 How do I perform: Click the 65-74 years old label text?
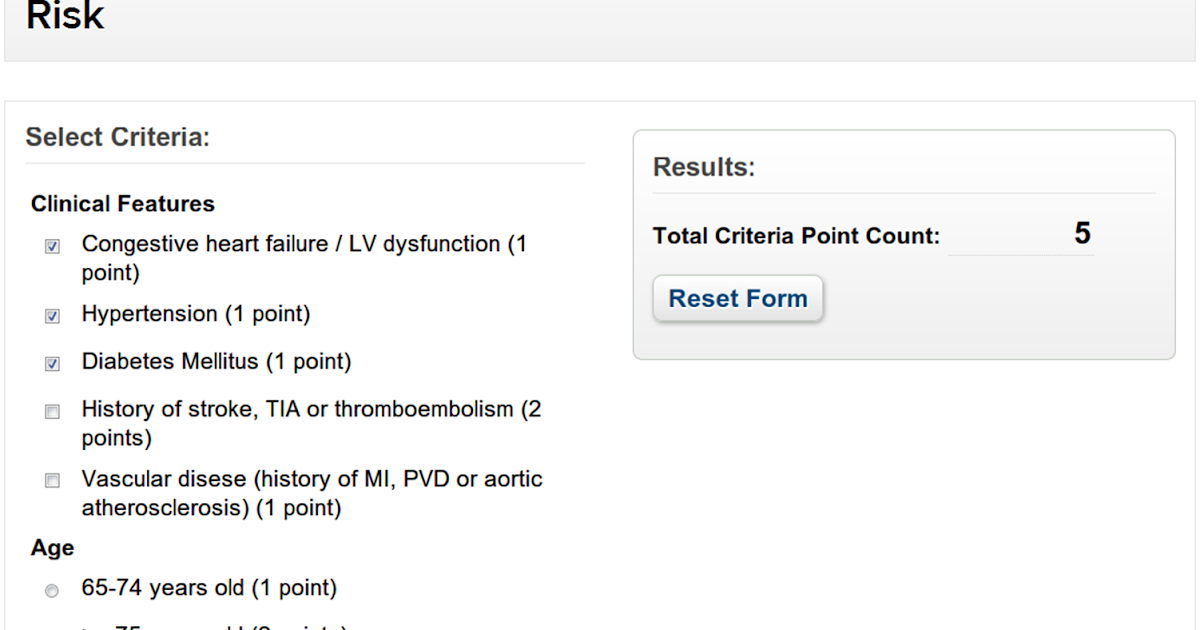coord(209,588)
